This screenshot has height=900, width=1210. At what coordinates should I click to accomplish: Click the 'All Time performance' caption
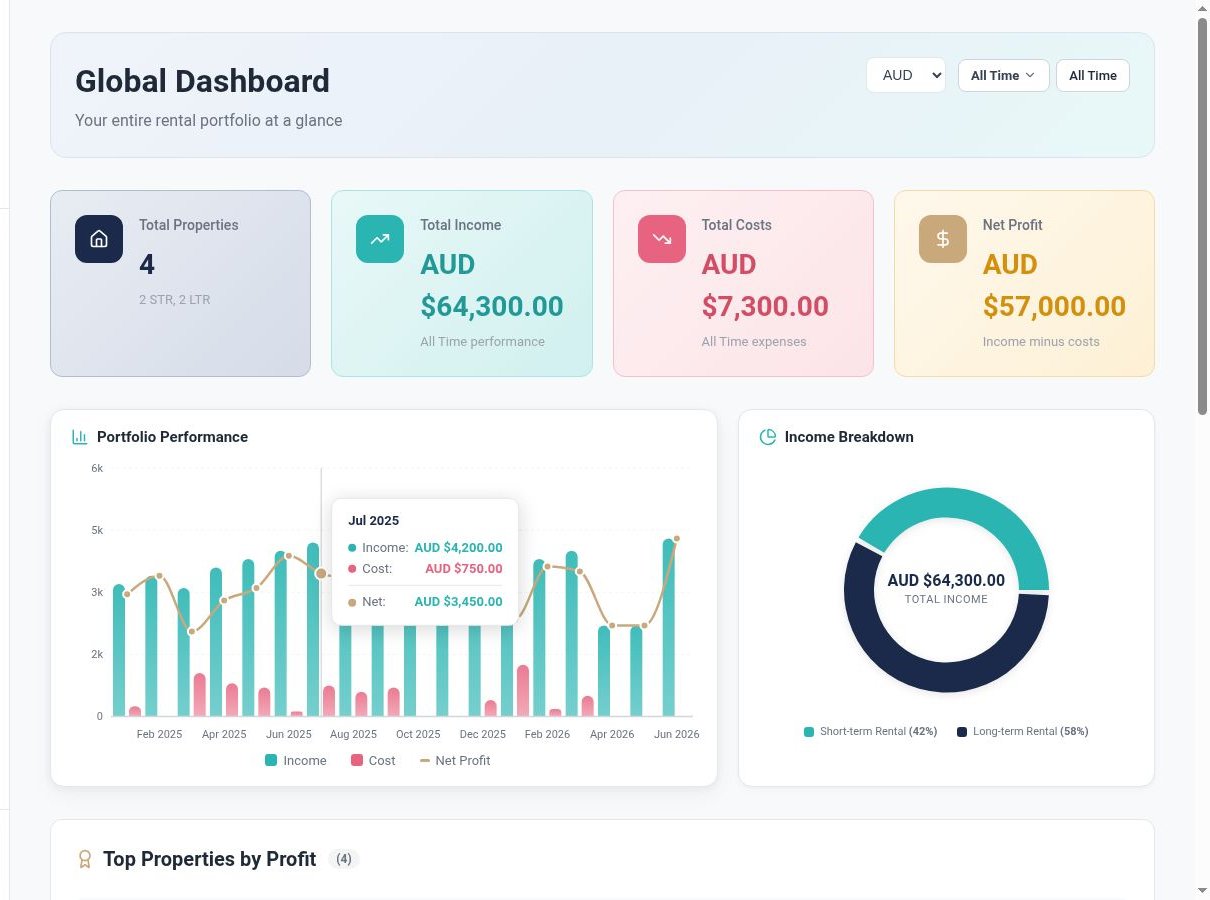click(x=482, y=342)
